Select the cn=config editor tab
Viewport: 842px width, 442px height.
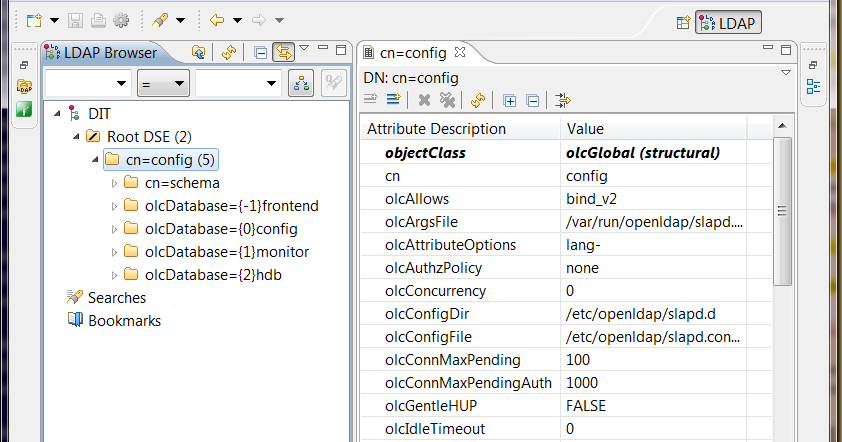pos(412,53)
